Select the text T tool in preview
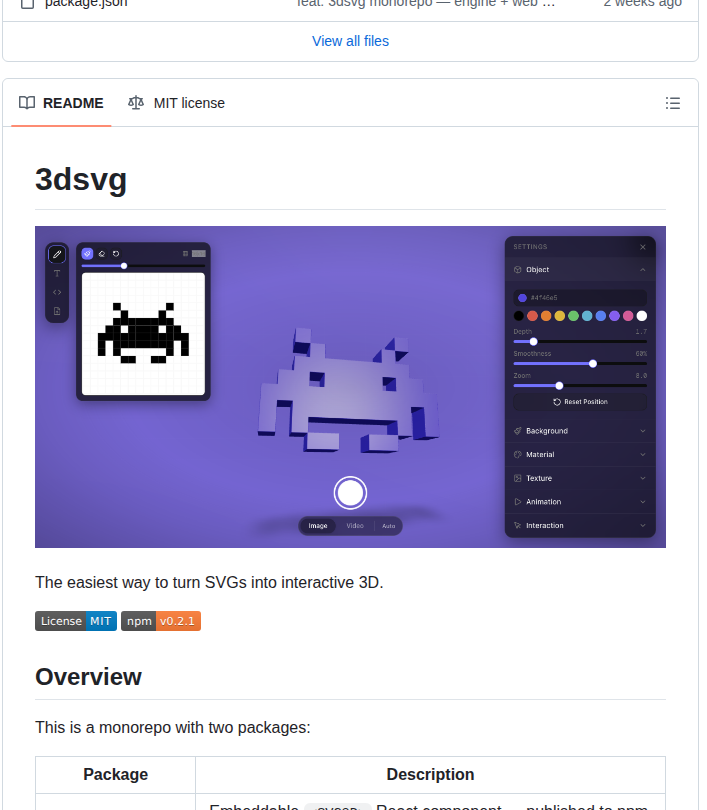Image resolution: width=707 pixels, height=810 pixels. tap(57, 273)
